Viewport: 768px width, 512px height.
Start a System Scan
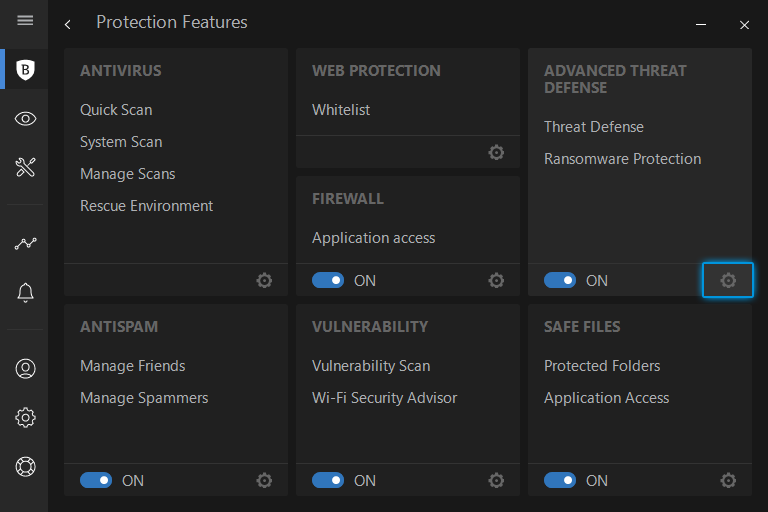tap(121, 142)
